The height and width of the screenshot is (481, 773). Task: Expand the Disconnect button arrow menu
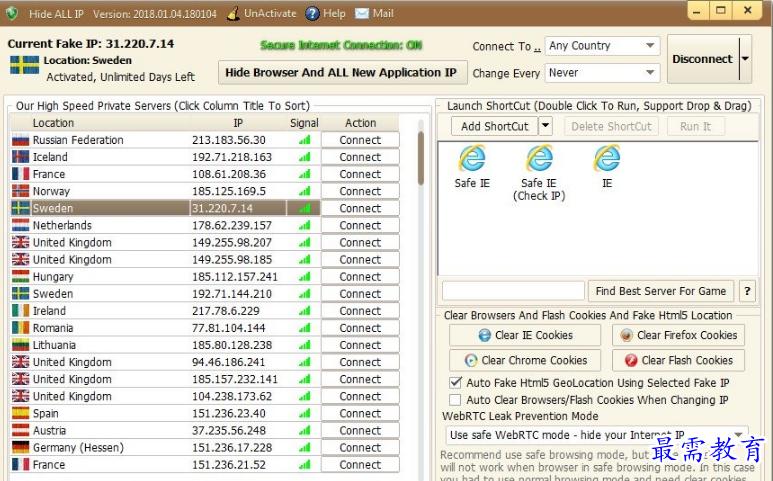pyautogui.click(x=745, y=59)
